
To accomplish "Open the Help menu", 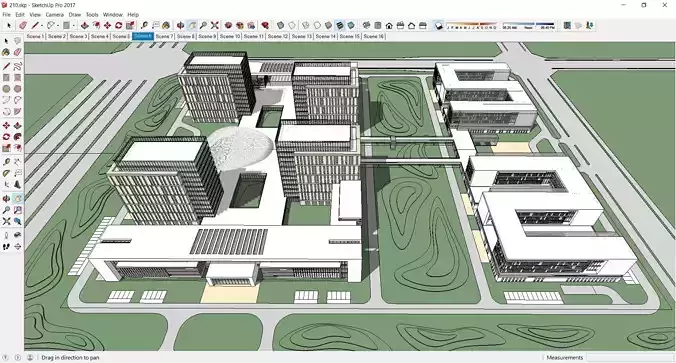I will click(x=133, y=15).
